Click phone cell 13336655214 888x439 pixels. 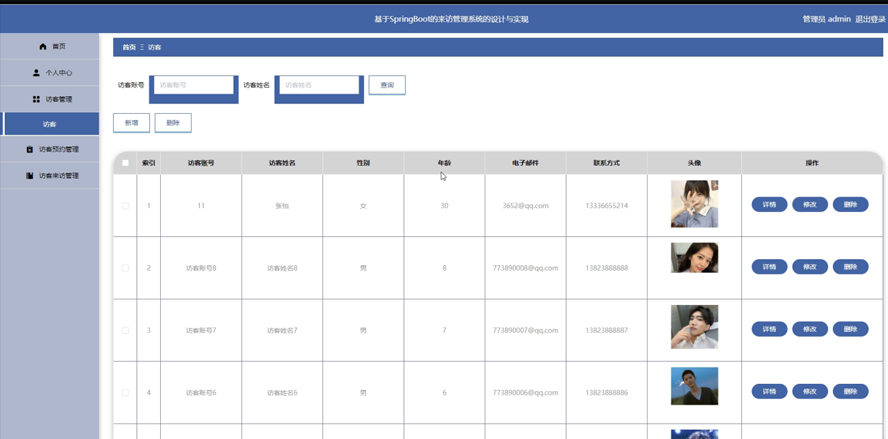(607, 206)
